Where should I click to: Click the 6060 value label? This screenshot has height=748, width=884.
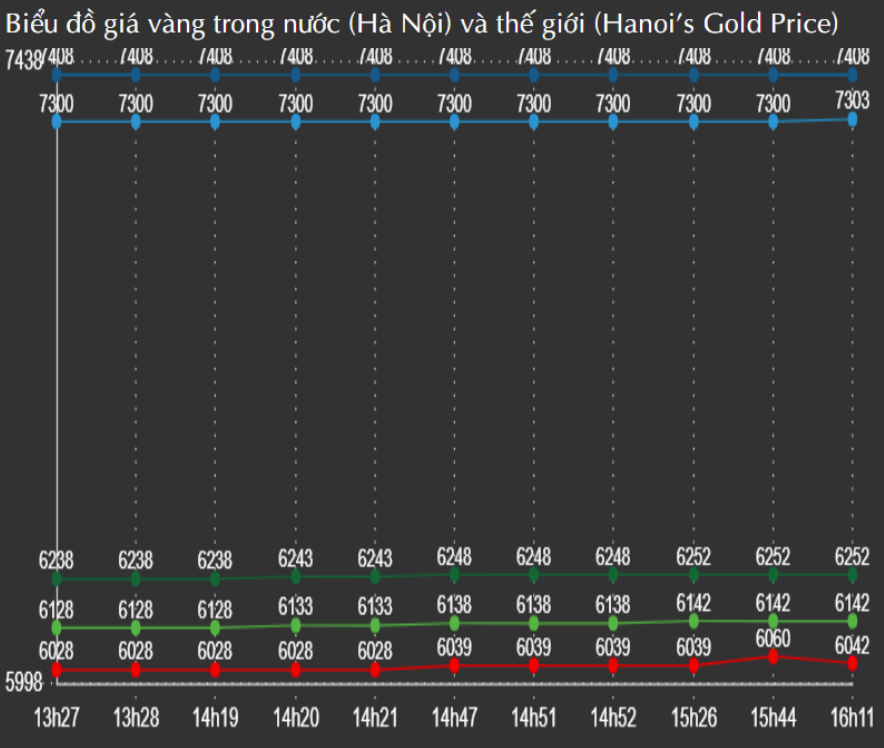click(773, 638)
